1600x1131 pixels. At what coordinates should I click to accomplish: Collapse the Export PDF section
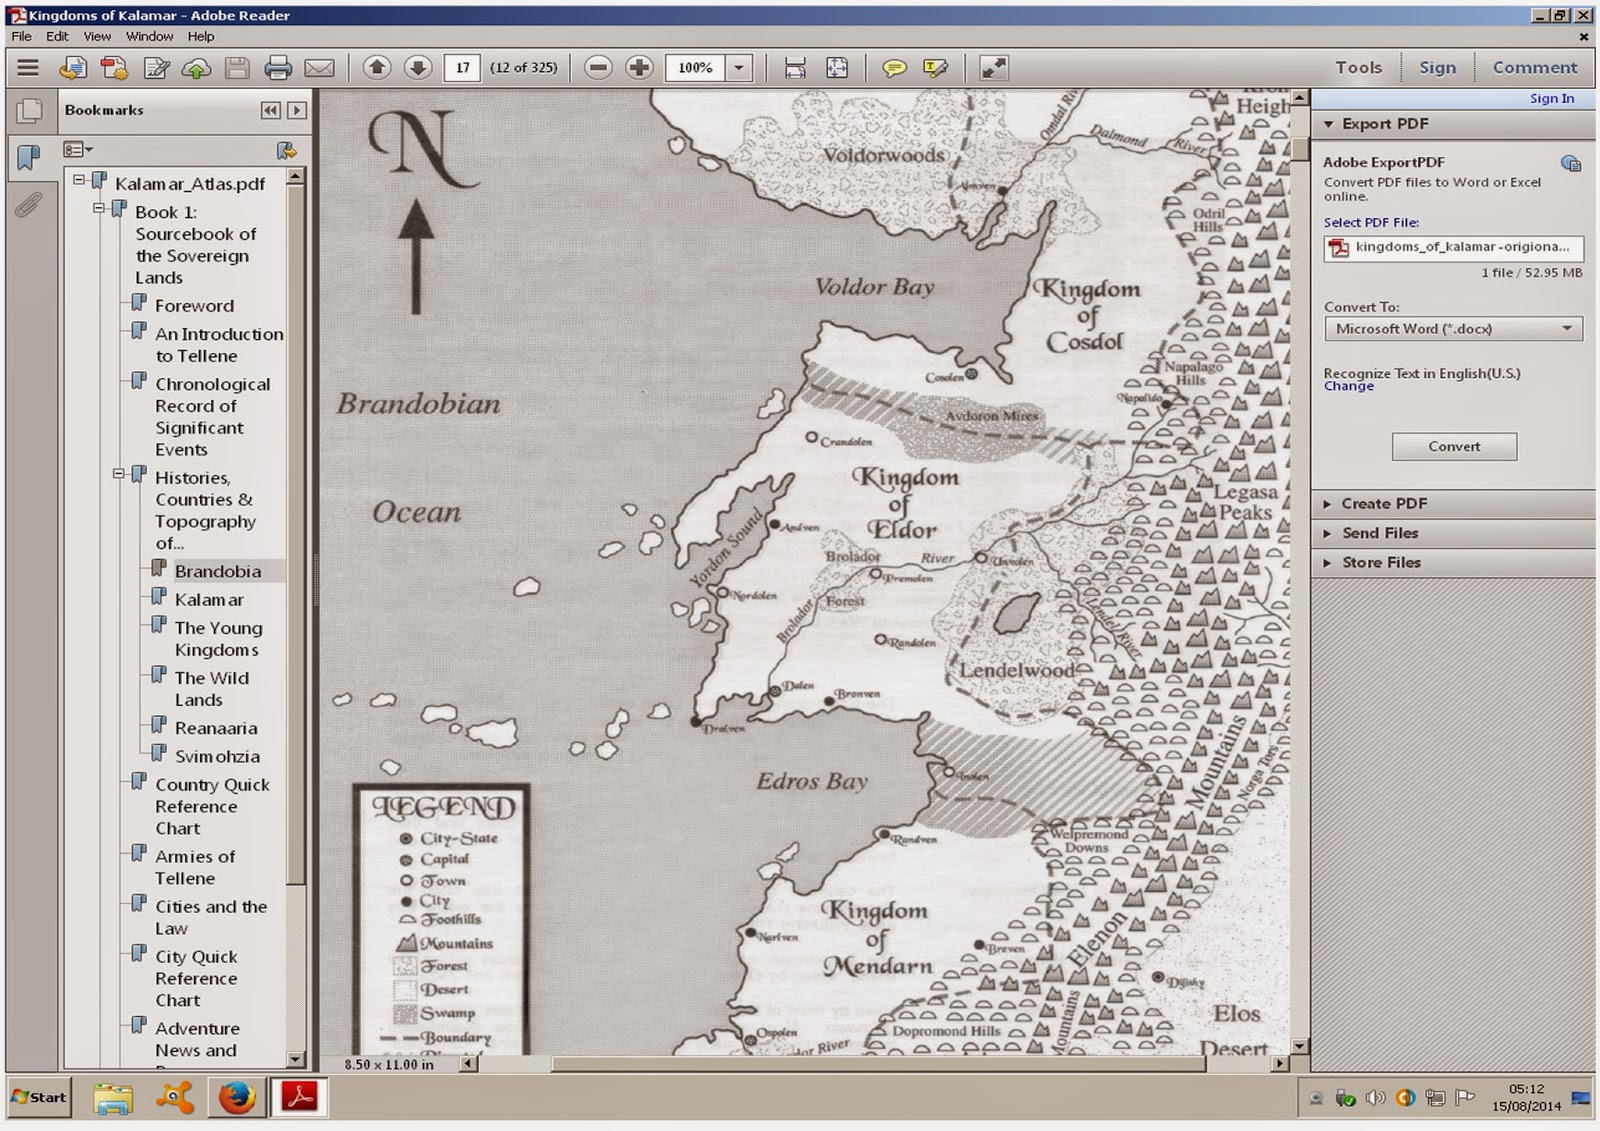pyautogui.click(x=1329, y=124)
